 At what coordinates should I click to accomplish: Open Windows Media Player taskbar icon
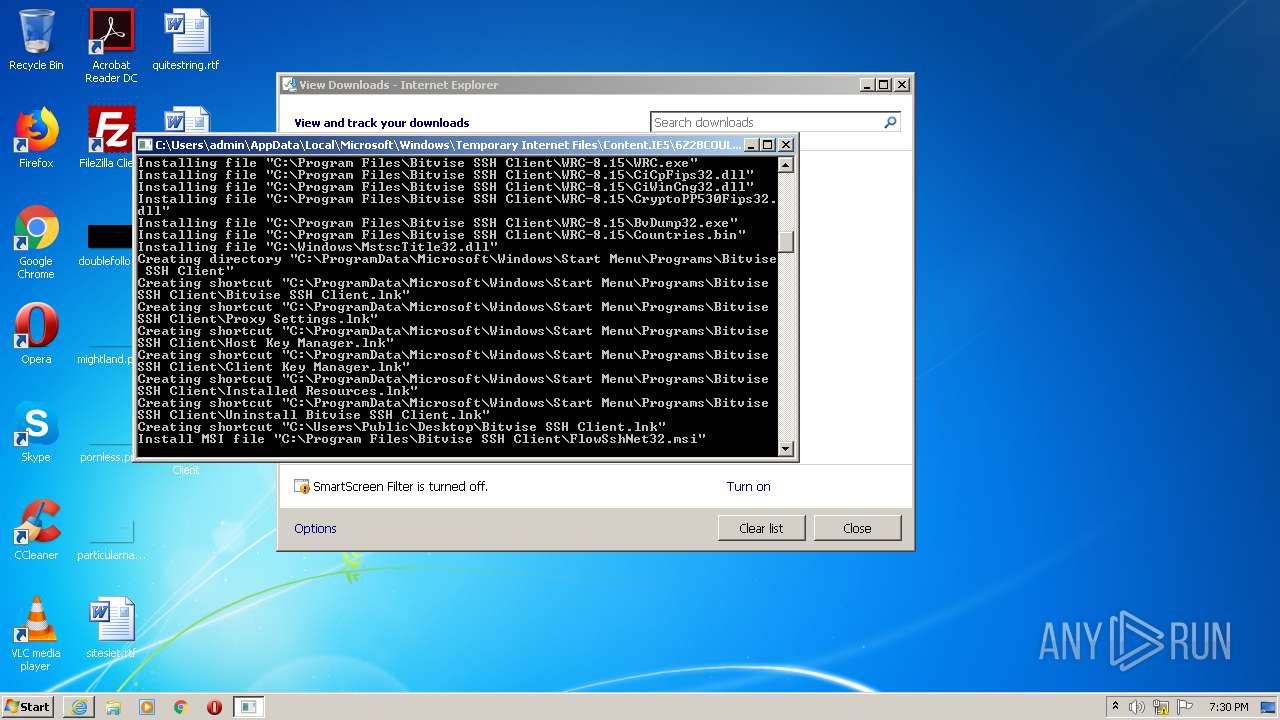147,707
